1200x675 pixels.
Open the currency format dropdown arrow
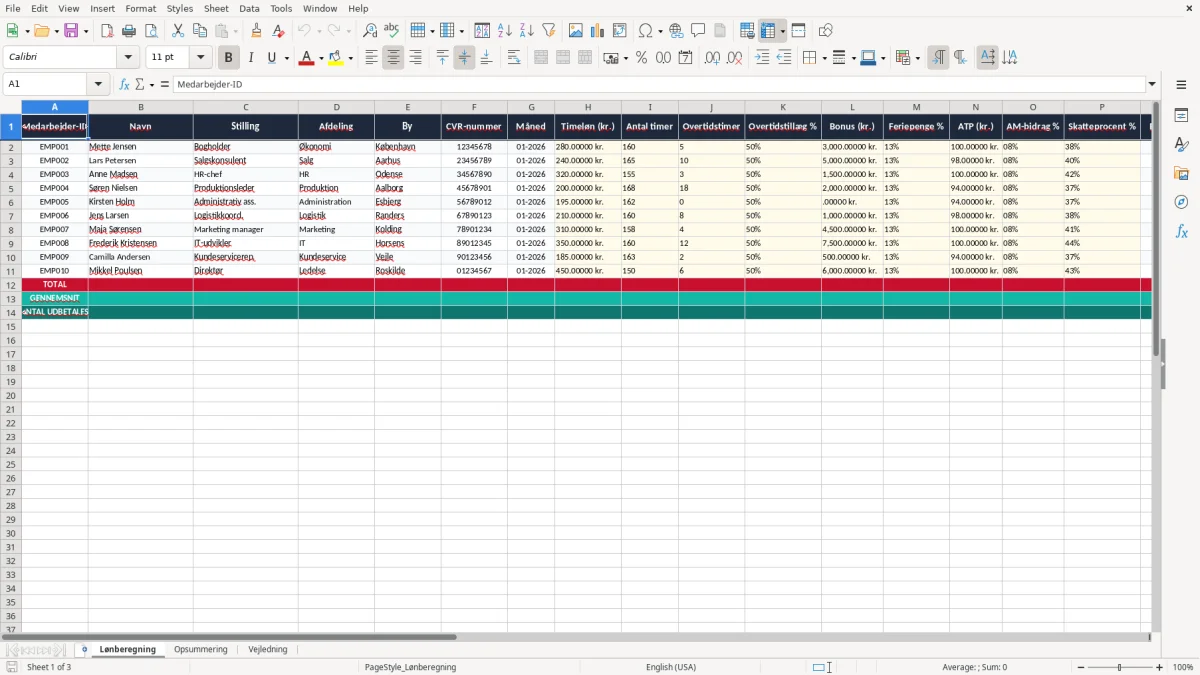(x=625, y=58)
